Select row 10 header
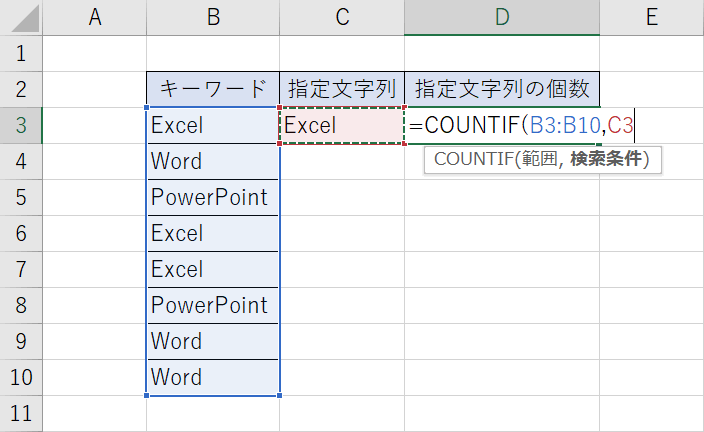 point(21,377)
